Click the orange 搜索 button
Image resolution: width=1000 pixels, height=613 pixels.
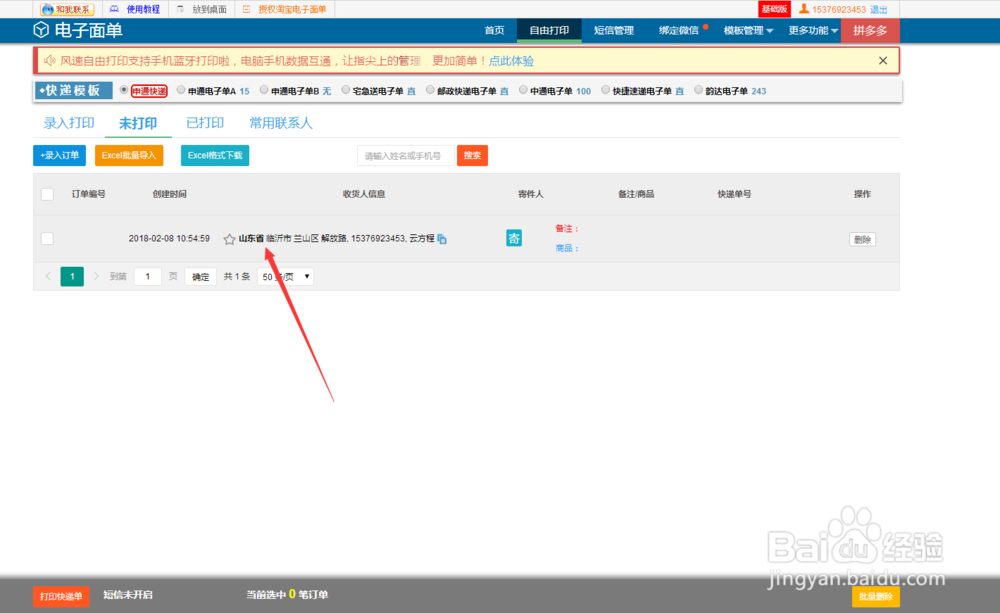click(x=473, y=156)
